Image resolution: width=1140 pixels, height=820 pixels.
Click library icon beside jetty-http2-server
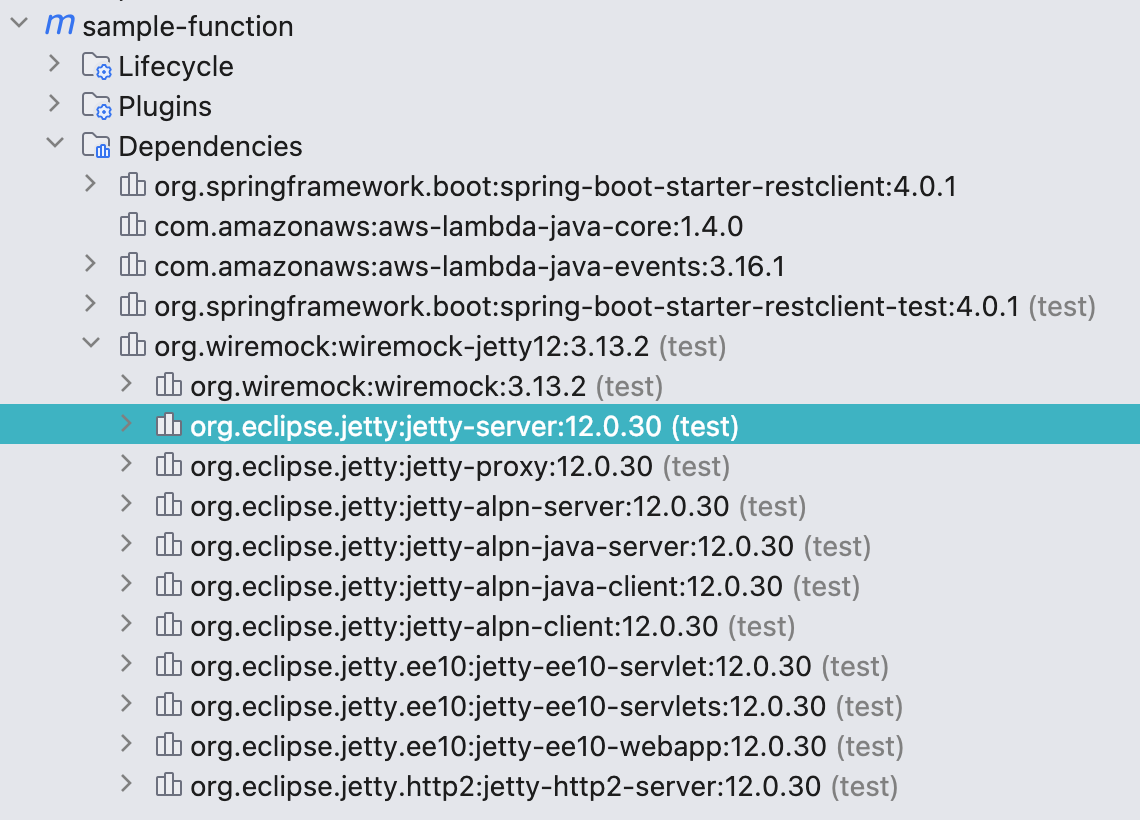[x=168, y=786]
